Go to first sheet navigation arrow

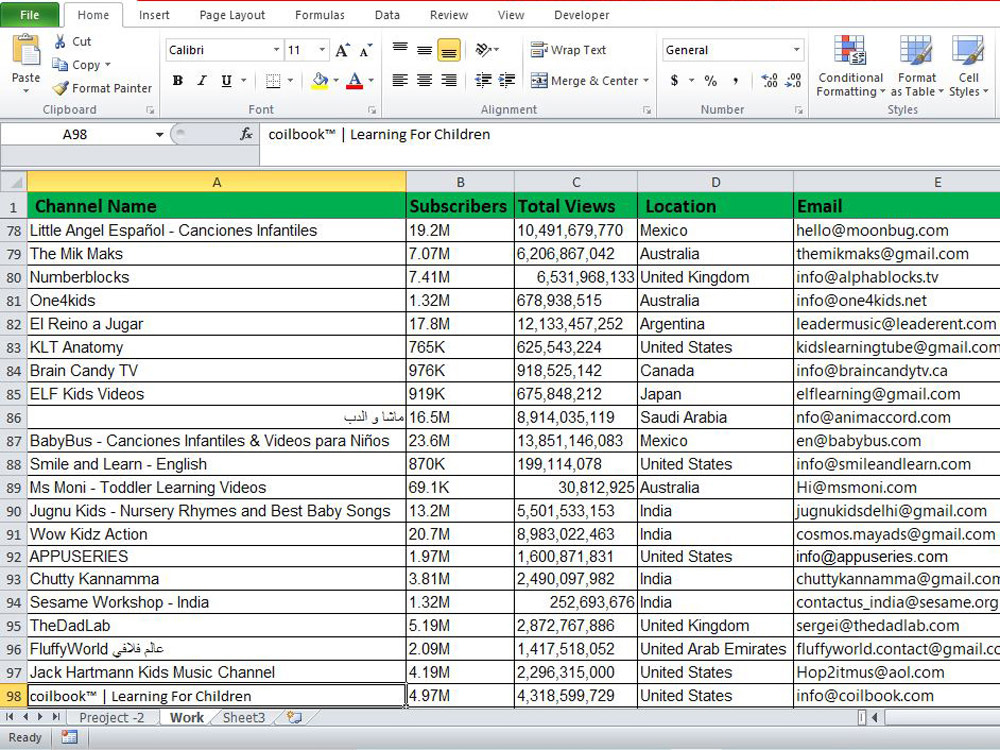click(9, 717)
